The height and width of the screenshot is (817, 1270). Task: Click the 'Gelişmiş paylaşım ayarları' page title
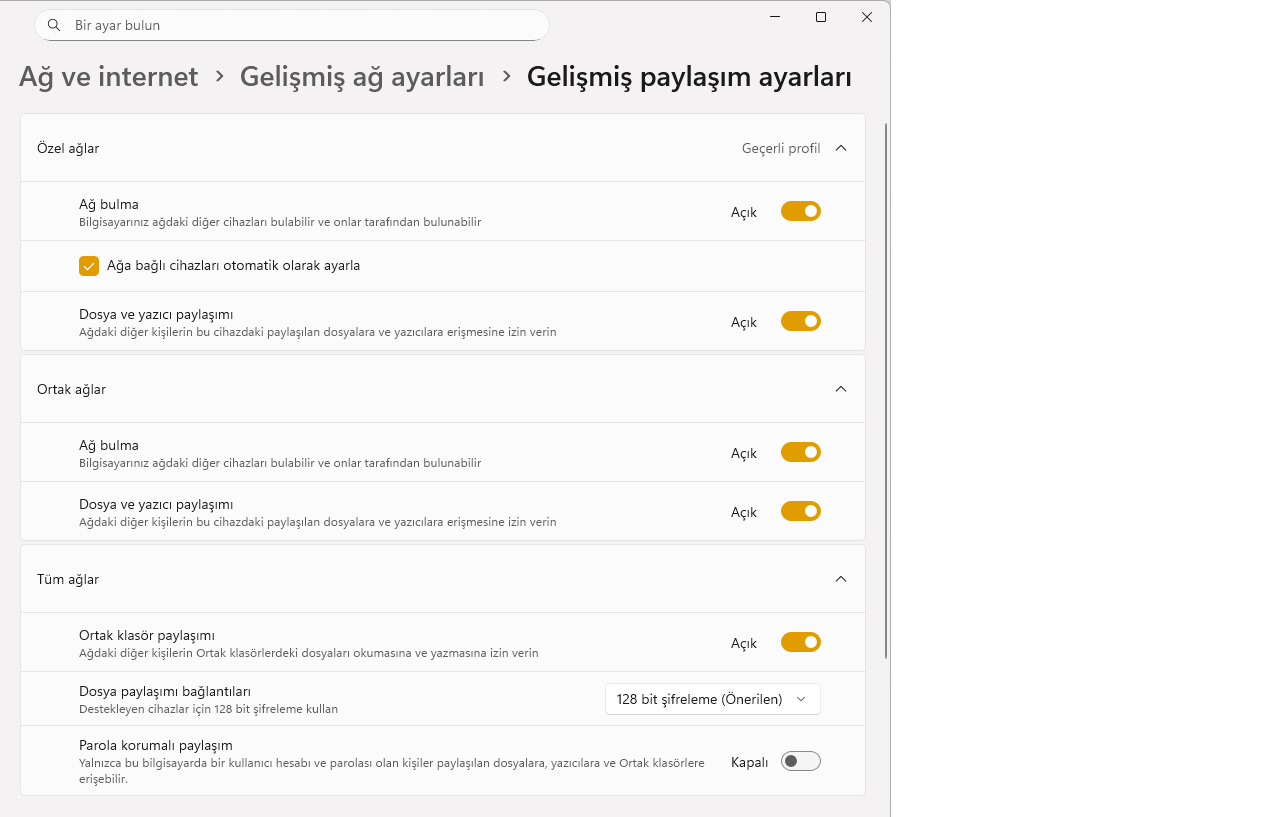pos(689,77)
